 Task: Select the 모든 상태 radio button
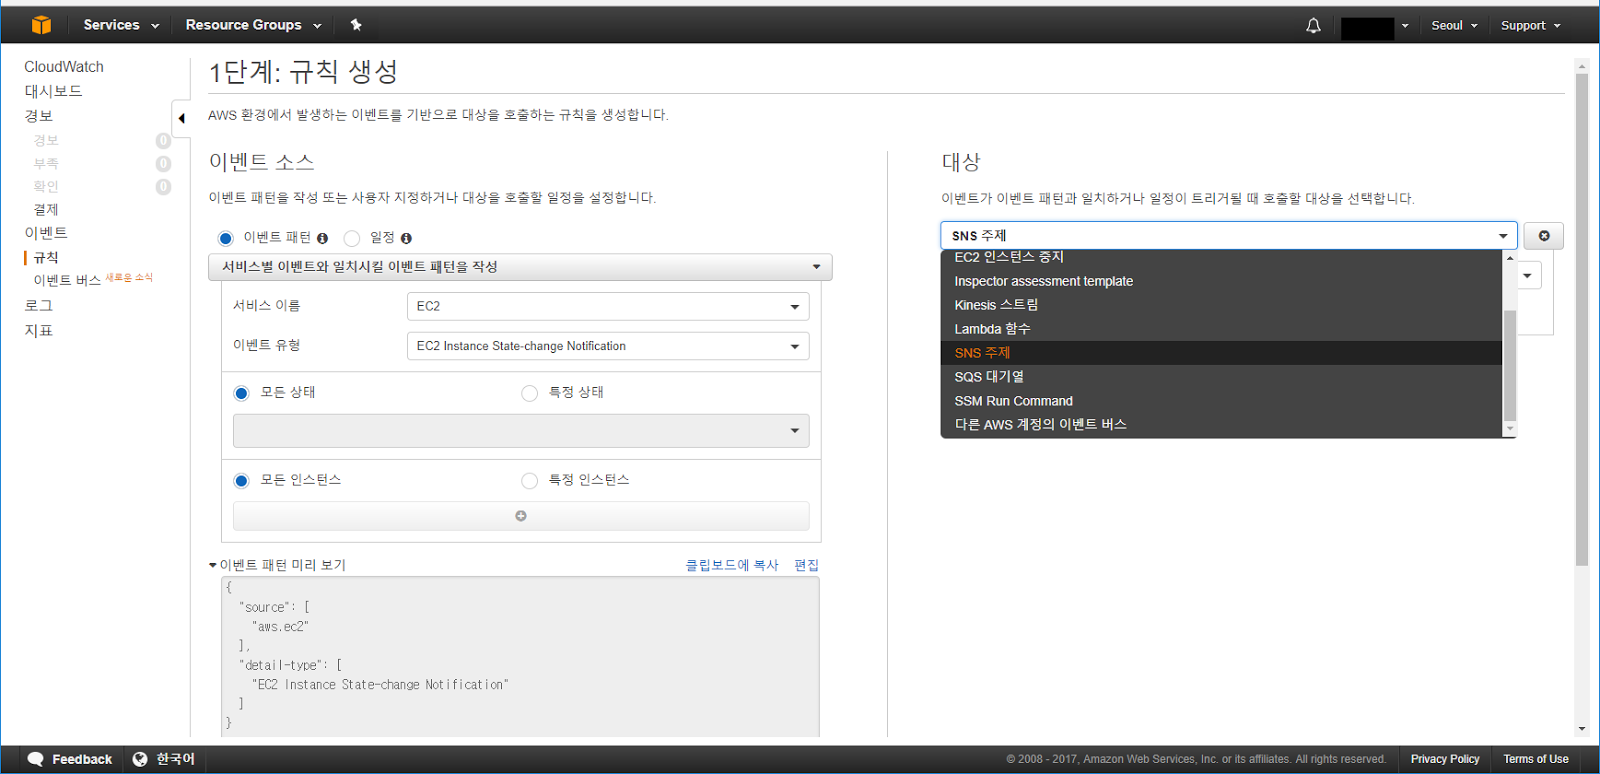(241, 393)
